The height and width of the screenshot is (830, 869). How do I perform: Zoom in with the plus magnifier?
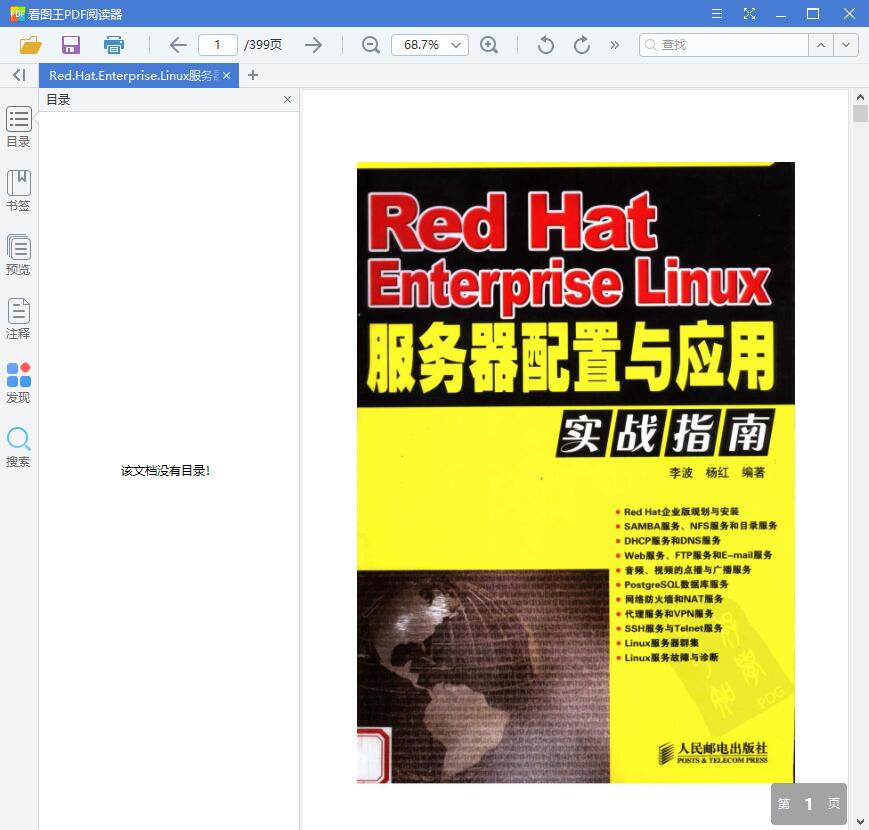tap(489, 45)
